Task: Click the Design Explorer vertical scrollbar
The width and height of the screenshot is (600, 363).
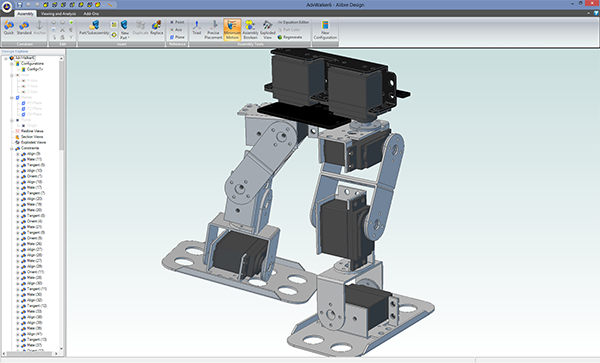Action: [x=61, y=203]
